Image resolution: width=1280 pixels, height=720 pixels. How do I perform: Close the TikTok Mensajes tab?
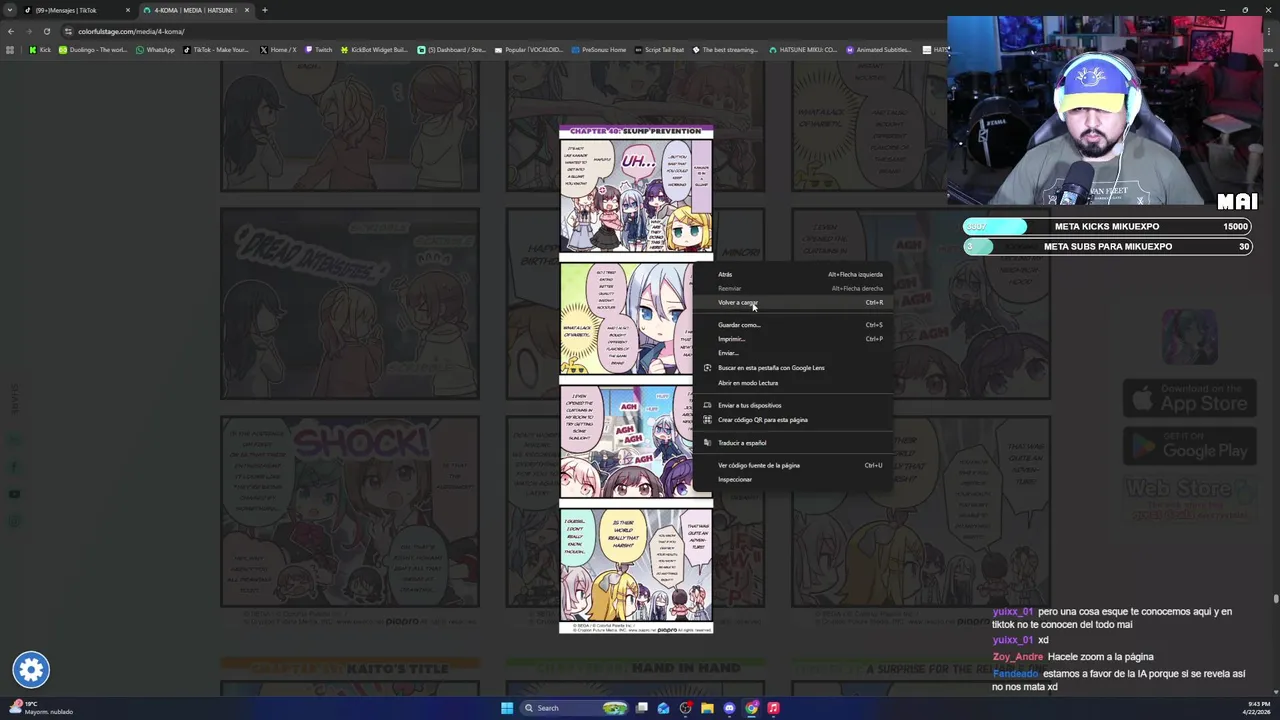coord(127,10)
